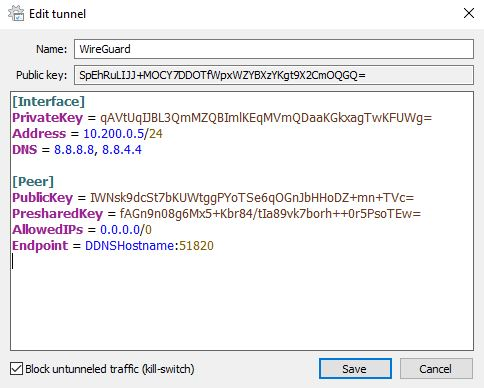Click the AllowedIPs keyword label
The width and height of the screenshot is (484, 388).
pos(48,230)
